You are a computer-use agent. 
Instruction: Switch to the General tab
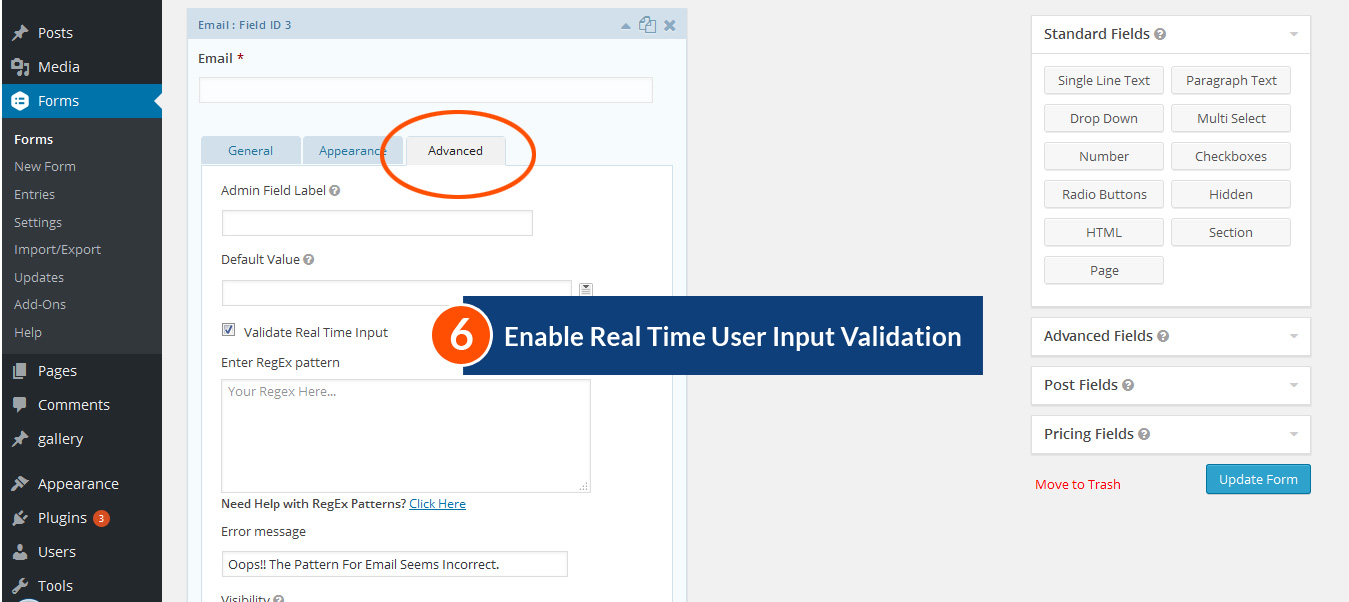251,151
